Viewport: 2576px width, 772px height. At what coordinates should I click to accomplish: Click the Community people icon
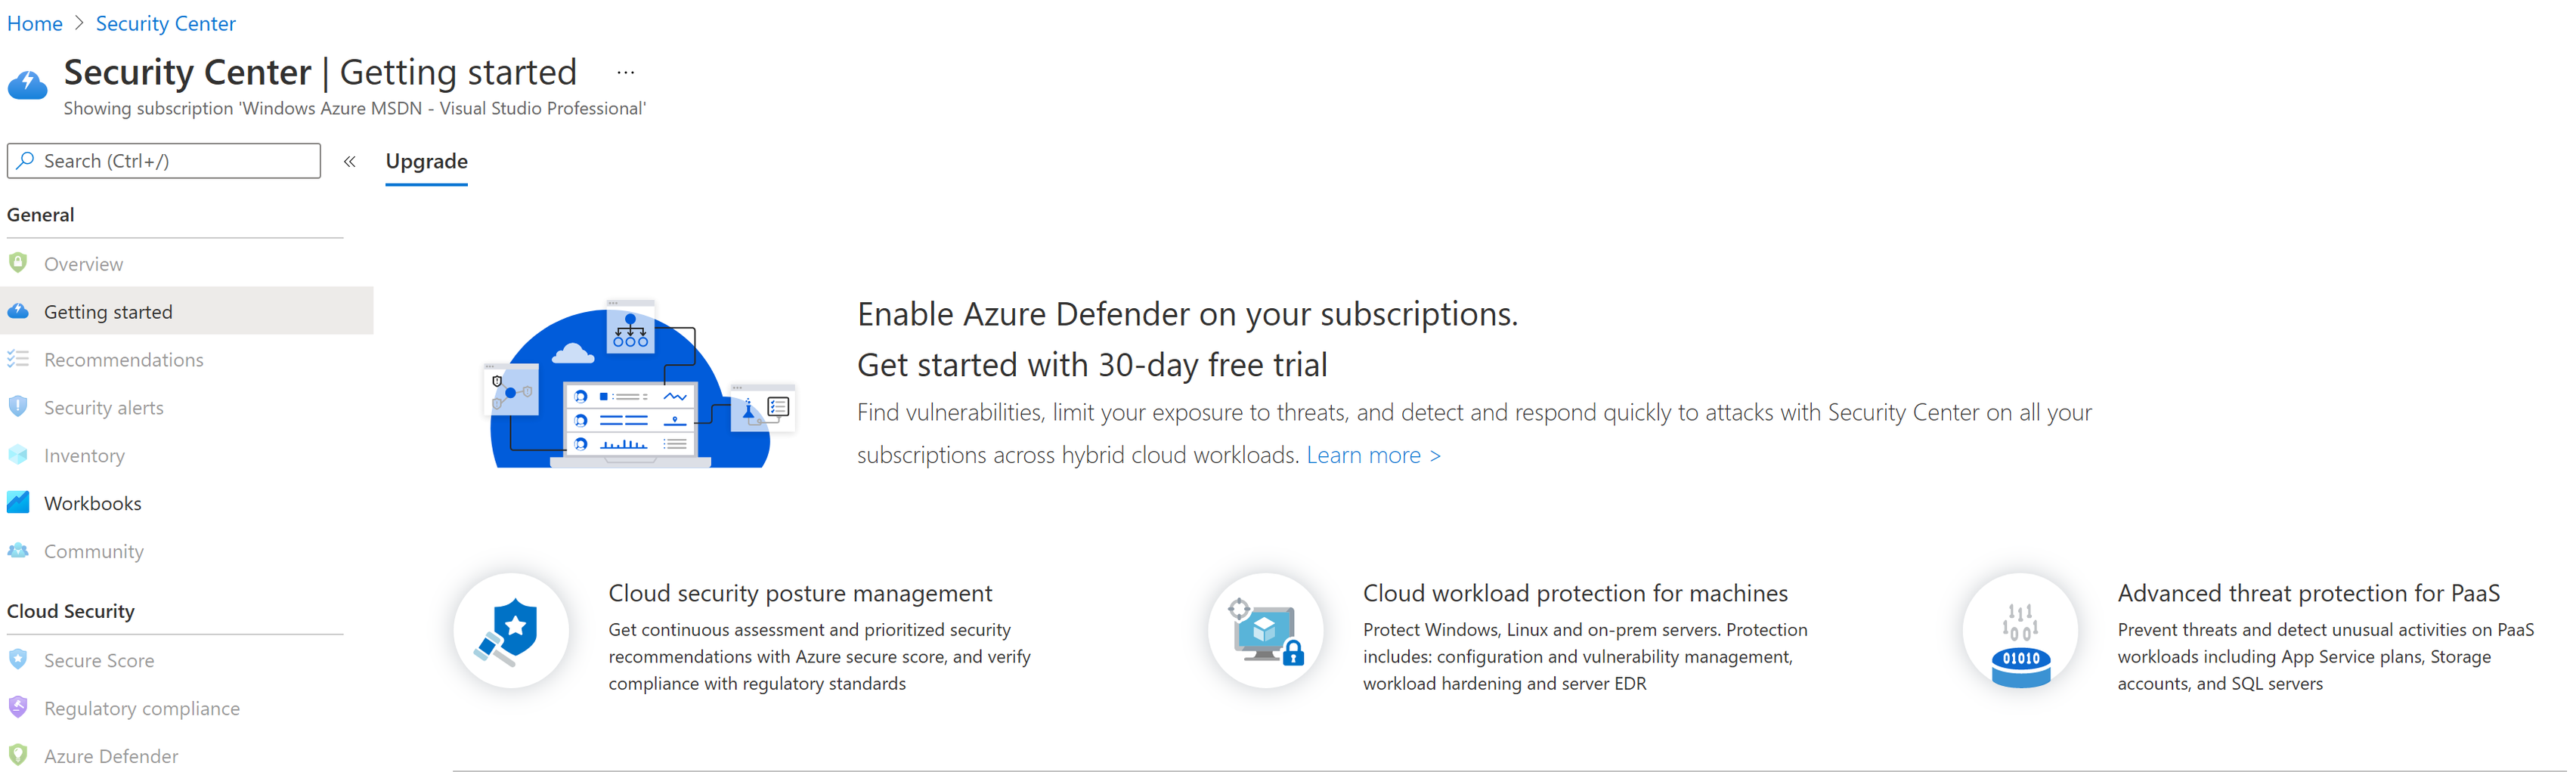pyautogui.click(x=18, y=550)
